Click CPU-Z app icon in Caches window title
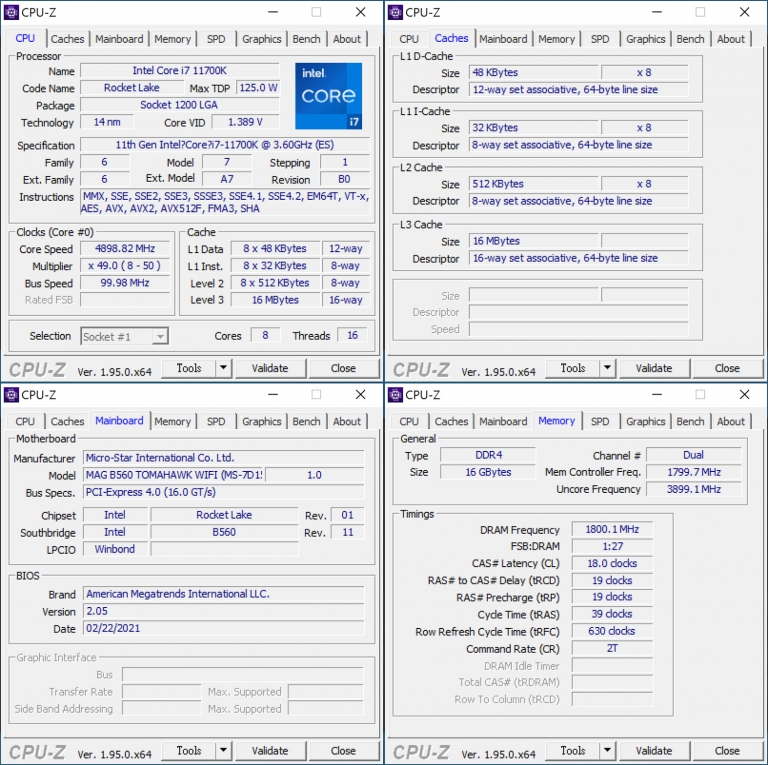This screenshot has height=765, width=768. coord(395,12)
